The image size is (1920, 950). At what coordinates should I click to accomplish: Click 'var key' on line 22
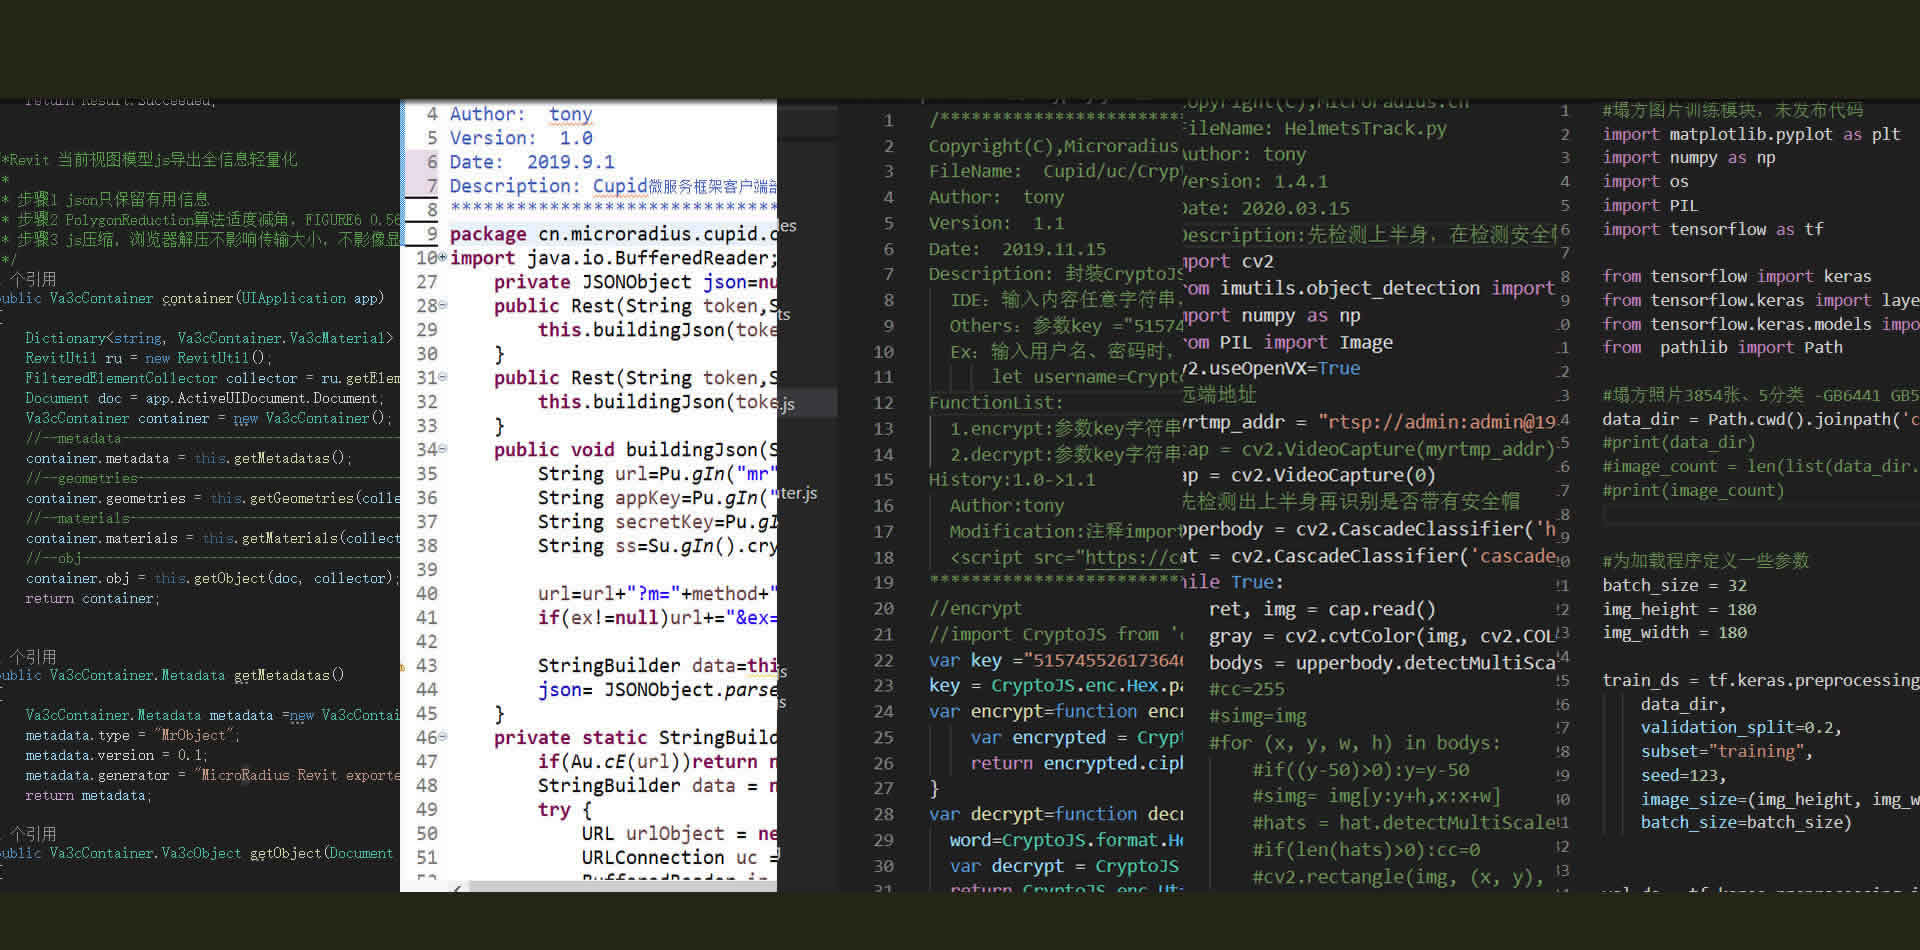click(965, 660)
